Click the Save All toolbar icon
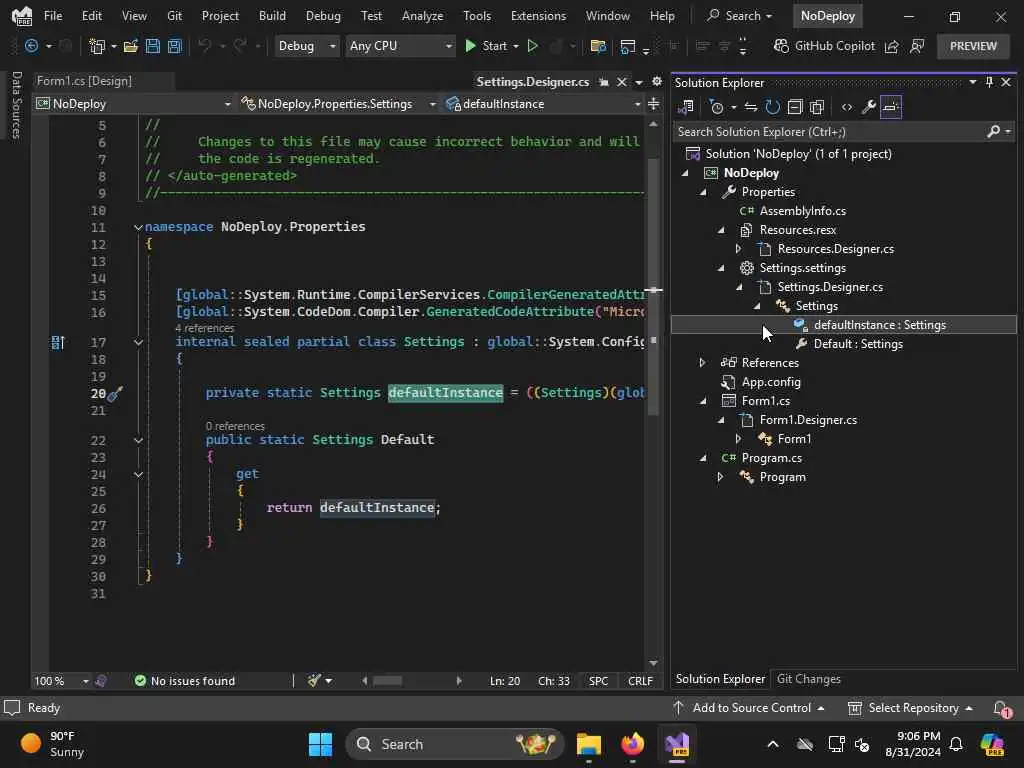The height and width of the screenshot is (768, 1024). 174,46
